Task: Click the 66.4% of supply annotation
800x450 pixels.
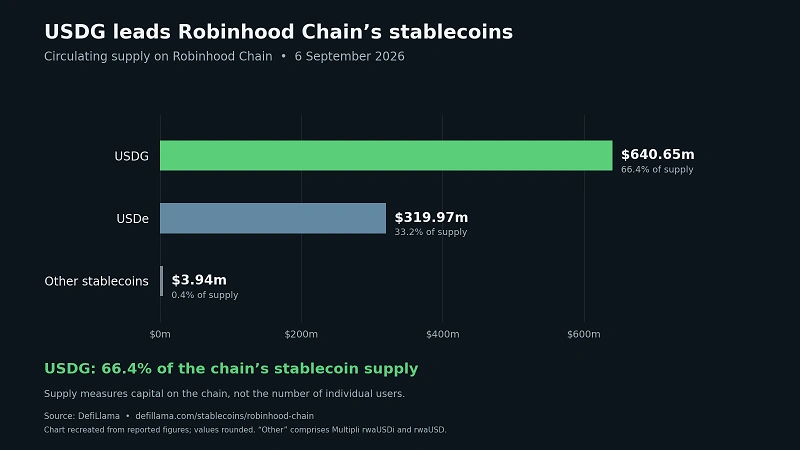Action: 657,169
